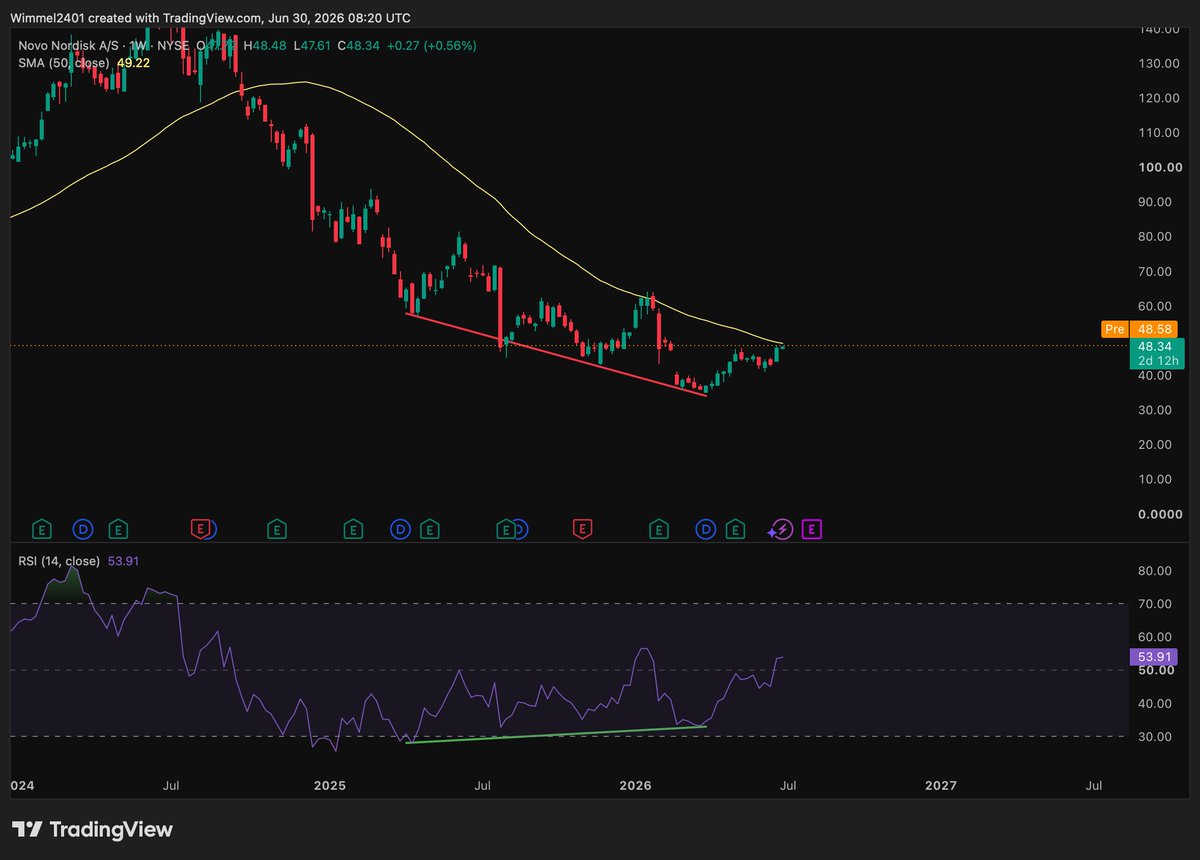Click the blue dividend marker from spring 2025
Image resolution: width=1200 pixels, height=860 pixels.
[x=400, y=528]
